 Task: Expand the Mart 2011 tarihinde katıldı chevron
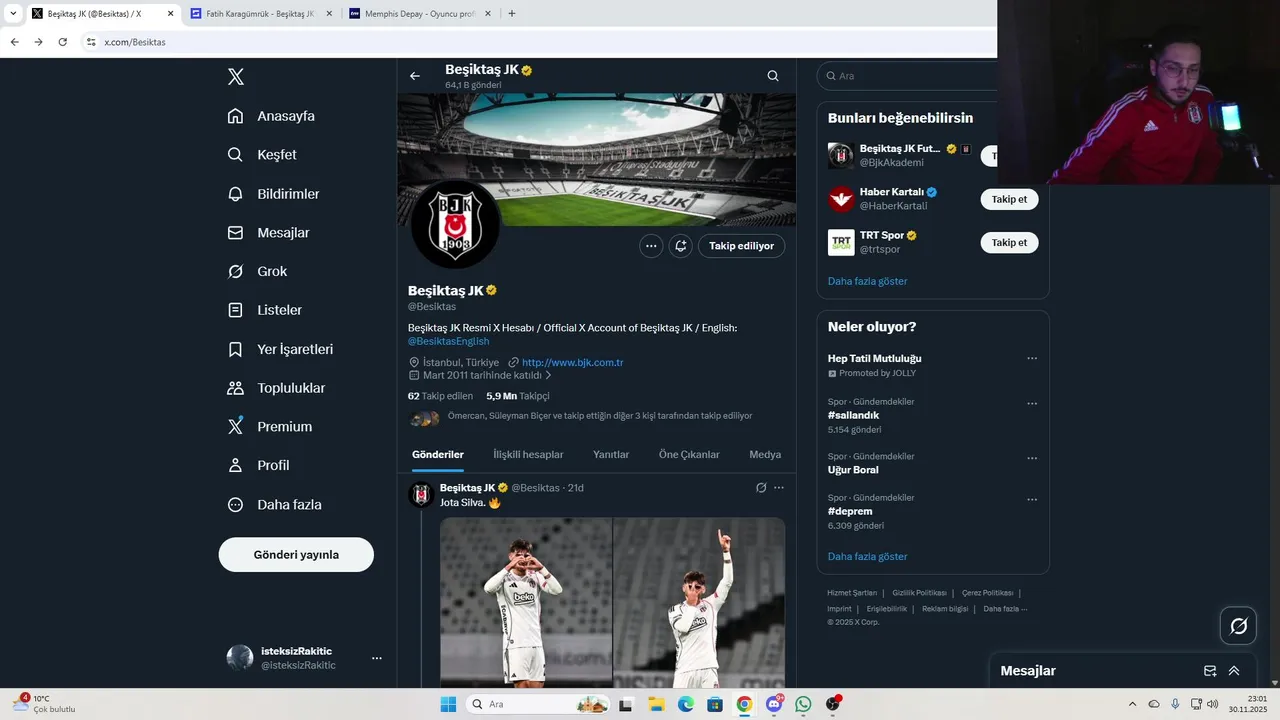pos(548,376)
